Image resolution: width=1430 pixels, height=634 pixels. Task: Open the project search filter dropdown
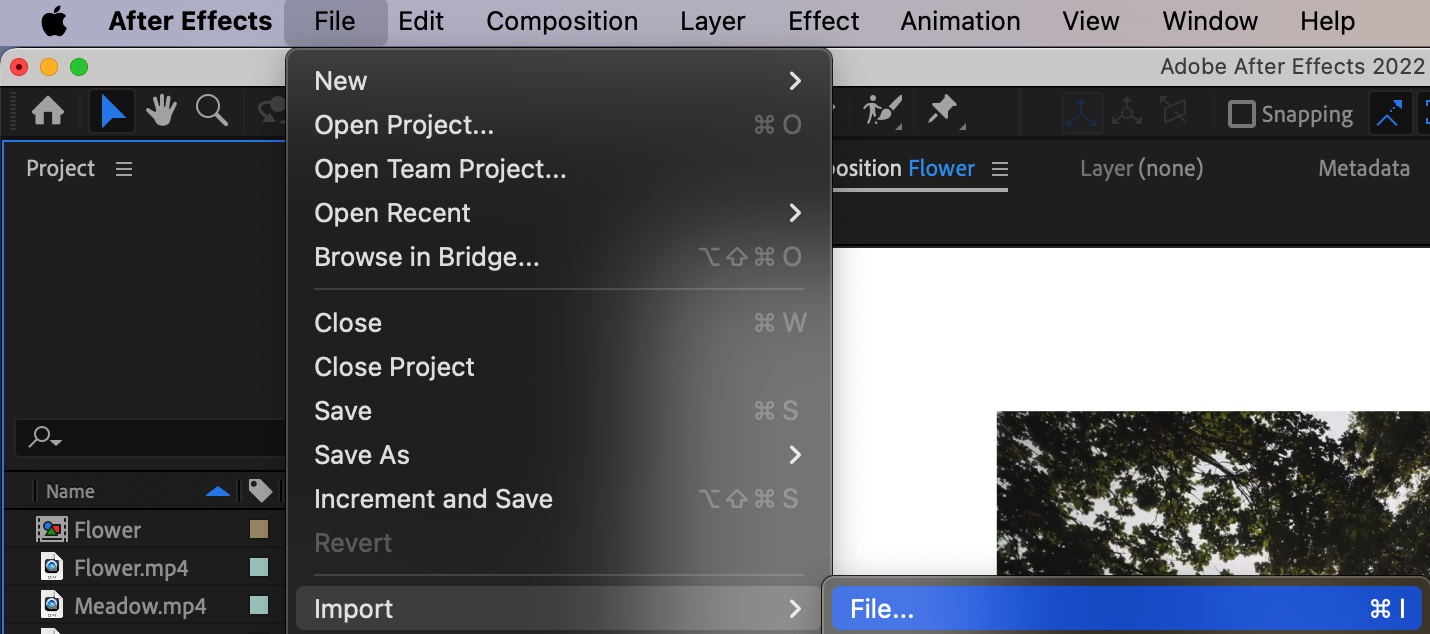46,437
